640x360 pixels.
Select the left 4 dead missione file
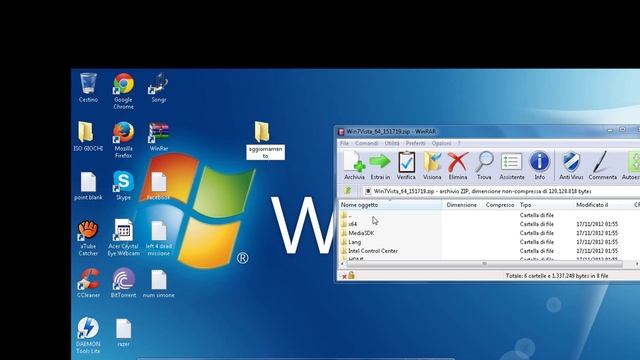click(x=158, y=238)
